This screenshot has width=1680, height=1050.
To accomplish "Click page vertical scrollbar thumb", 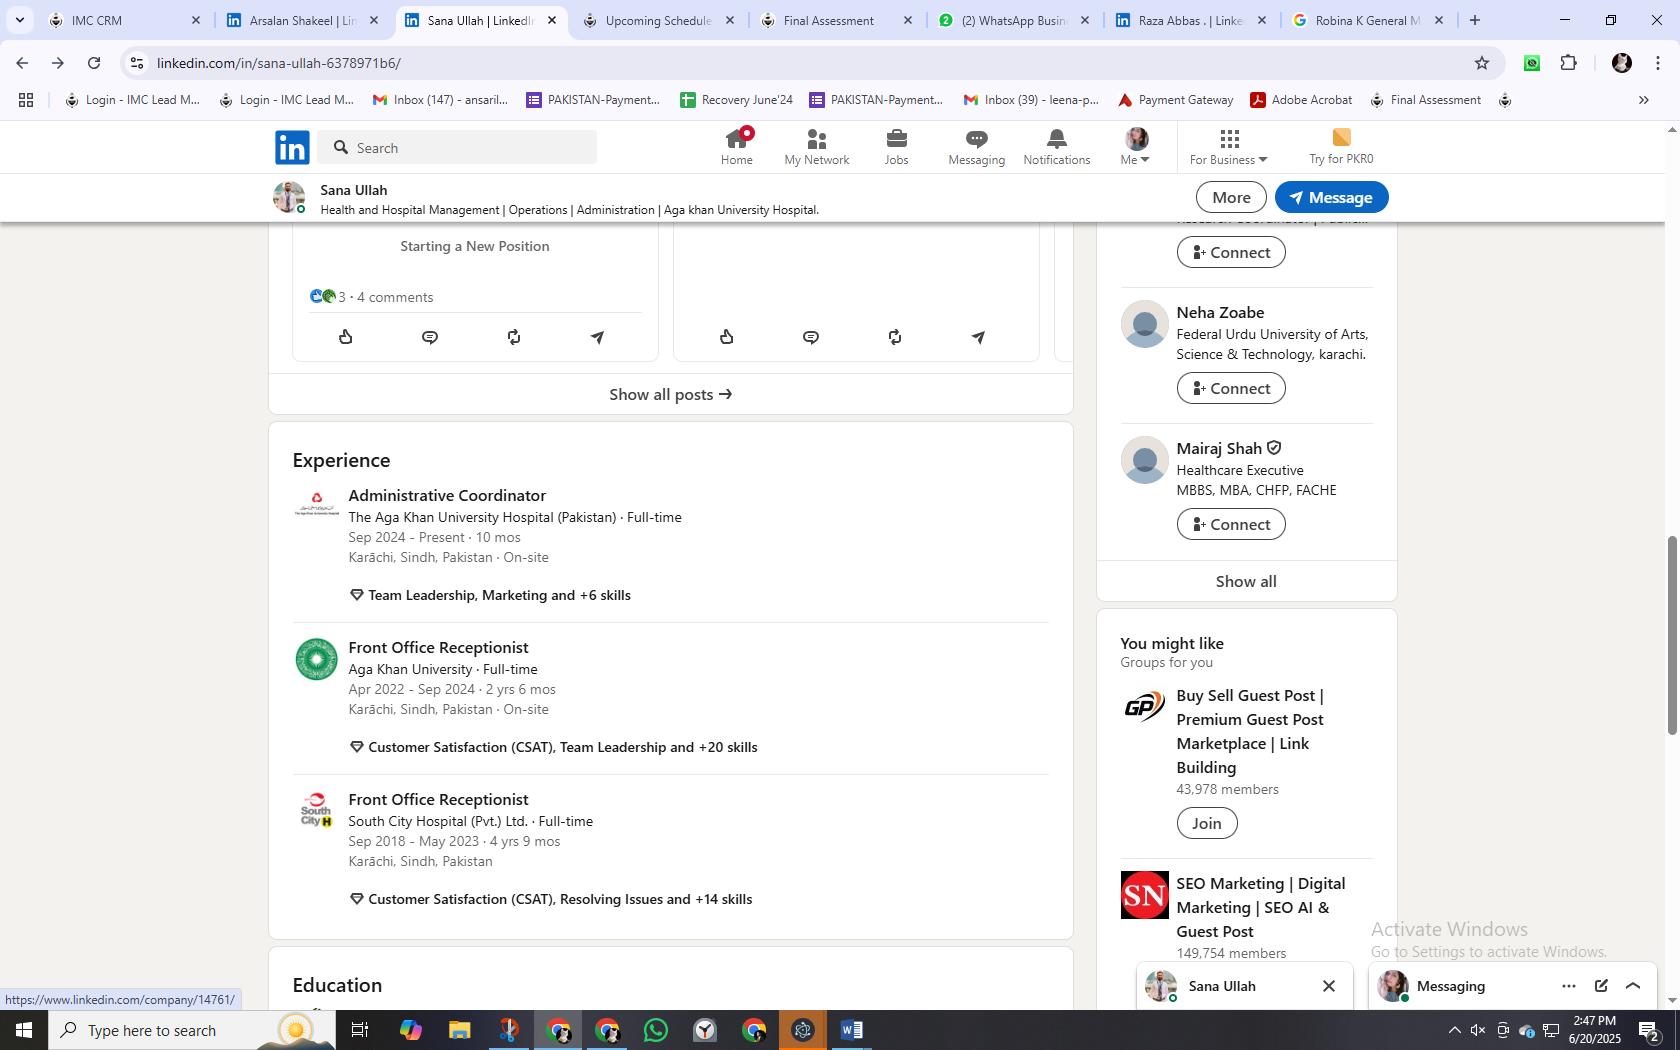I will [x=1671, y=635].
